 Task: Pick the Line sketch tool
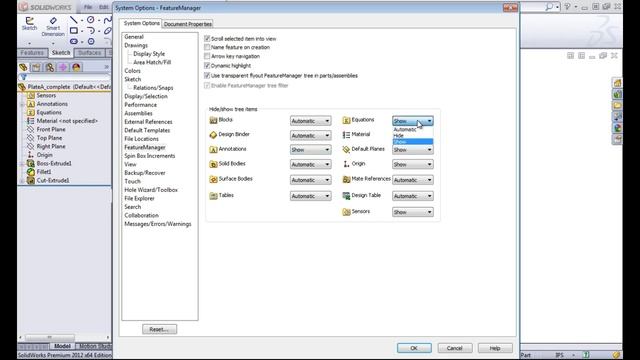[x=73, y=19]
